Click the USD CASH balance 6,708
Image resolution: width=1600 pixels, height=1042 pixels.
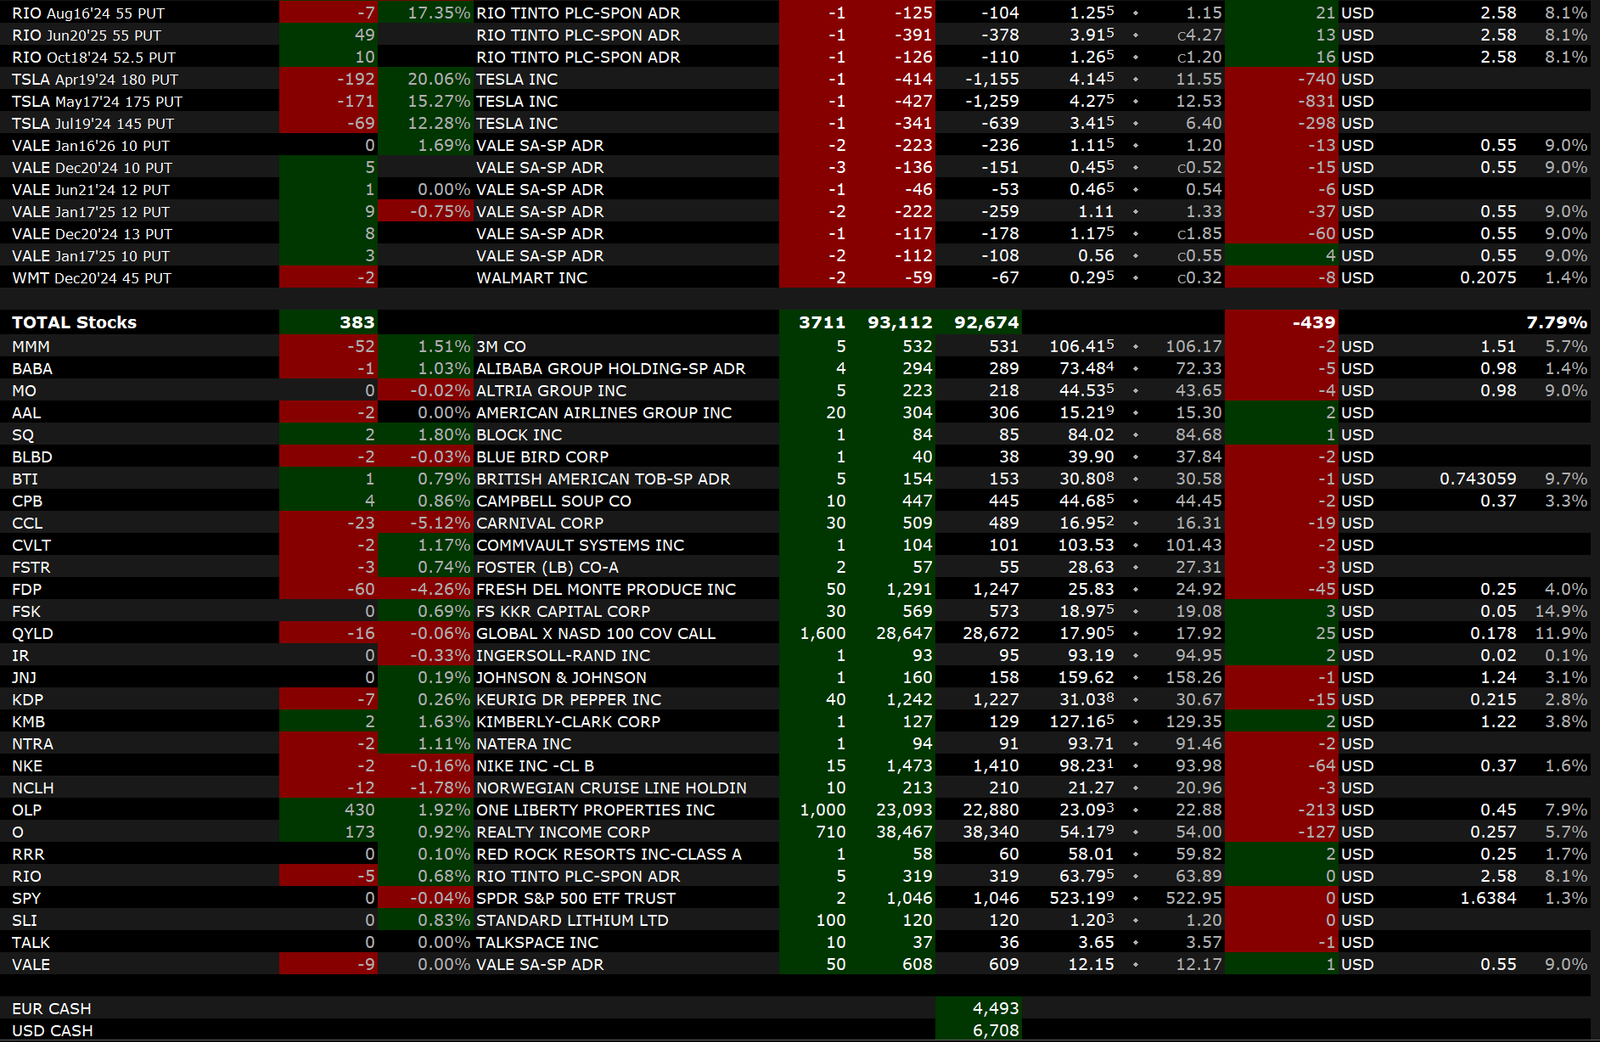(x=995, y=1031)
